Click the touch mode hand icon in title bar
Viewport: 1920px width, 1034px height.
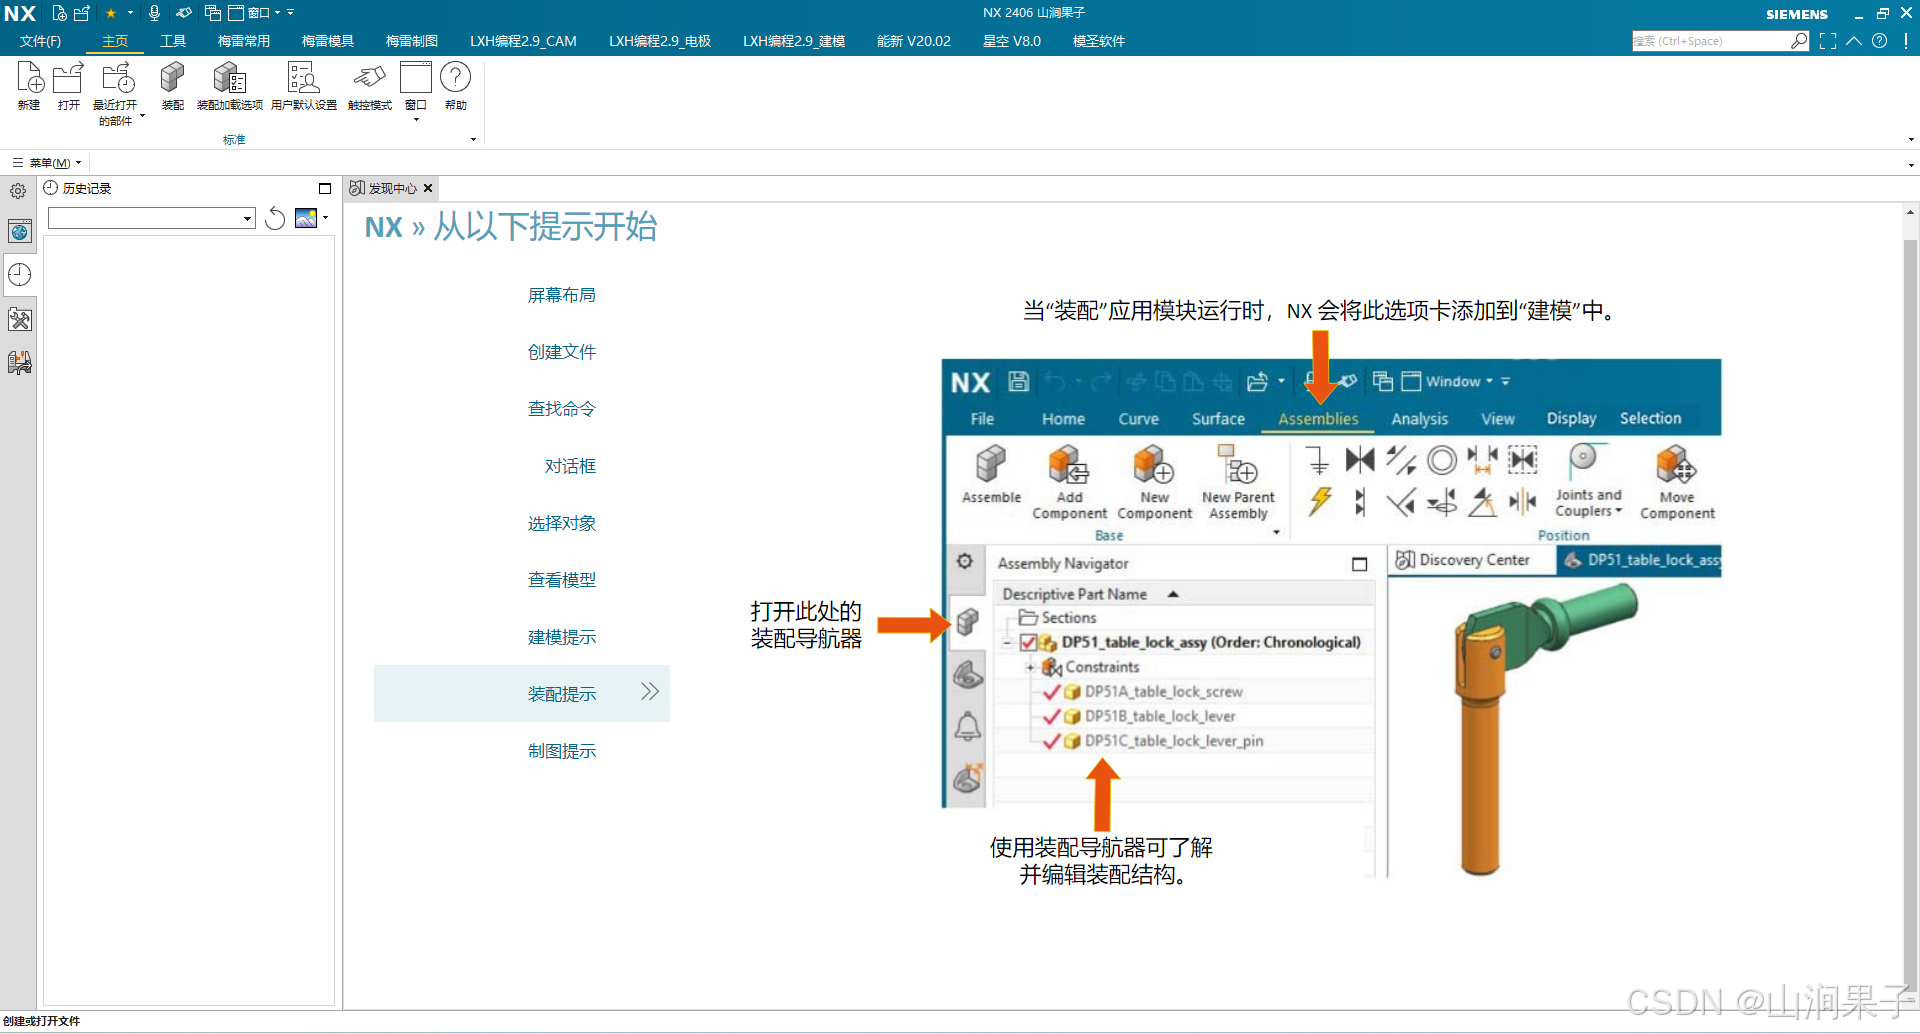point(183,13)
